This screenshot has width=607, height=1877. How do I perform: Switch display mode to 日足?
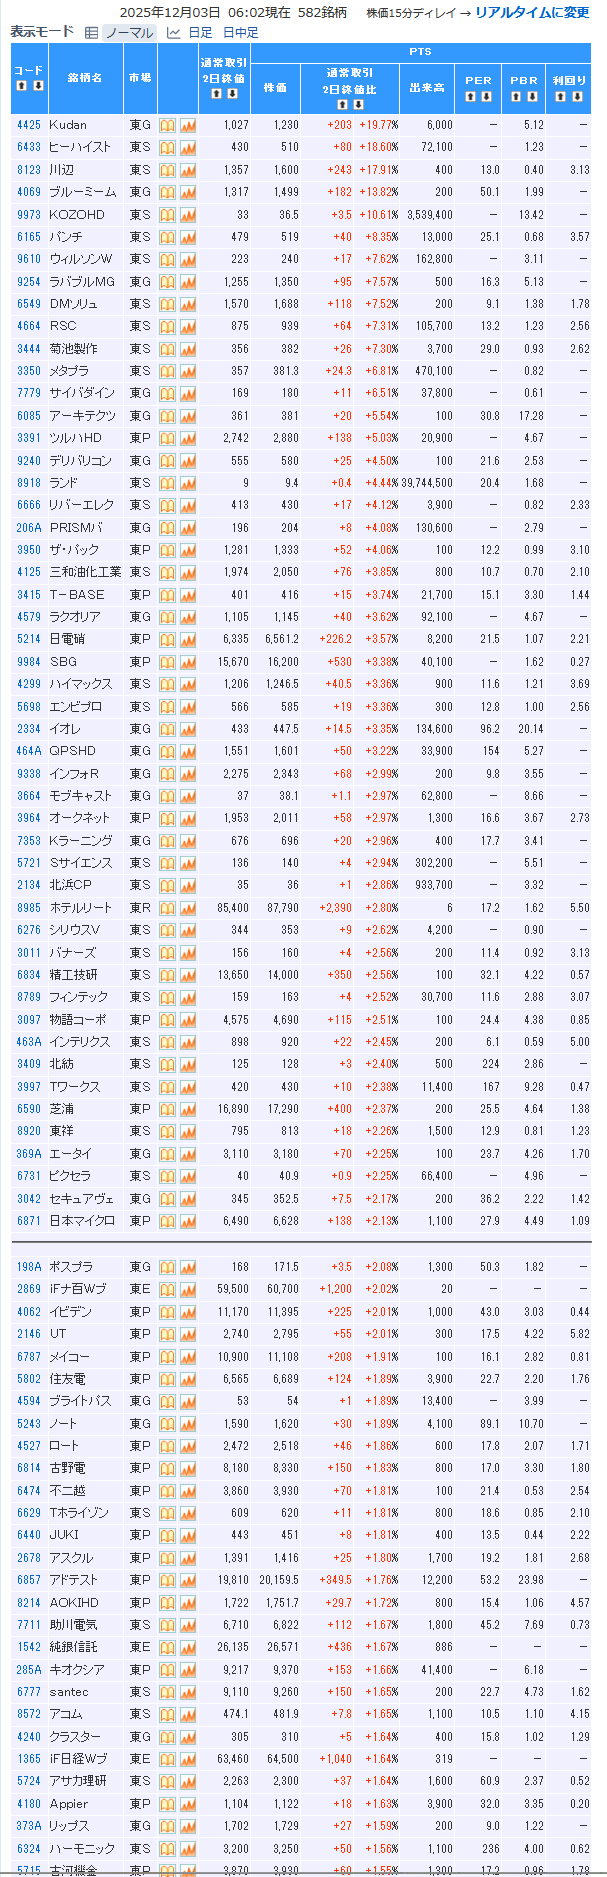(200, 32)
